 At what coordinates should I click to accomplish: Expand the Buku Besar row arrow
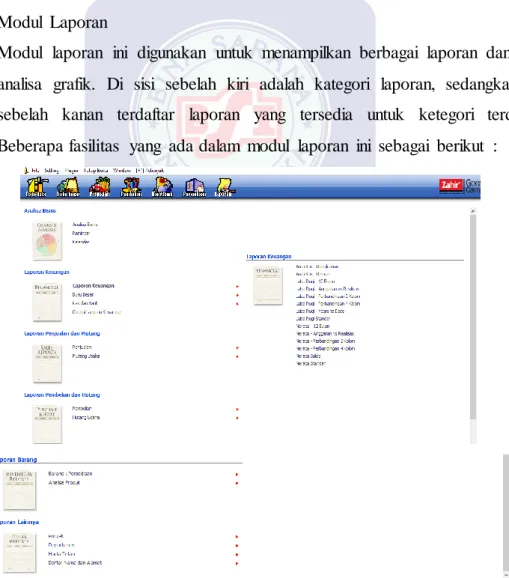coord(237,295)
